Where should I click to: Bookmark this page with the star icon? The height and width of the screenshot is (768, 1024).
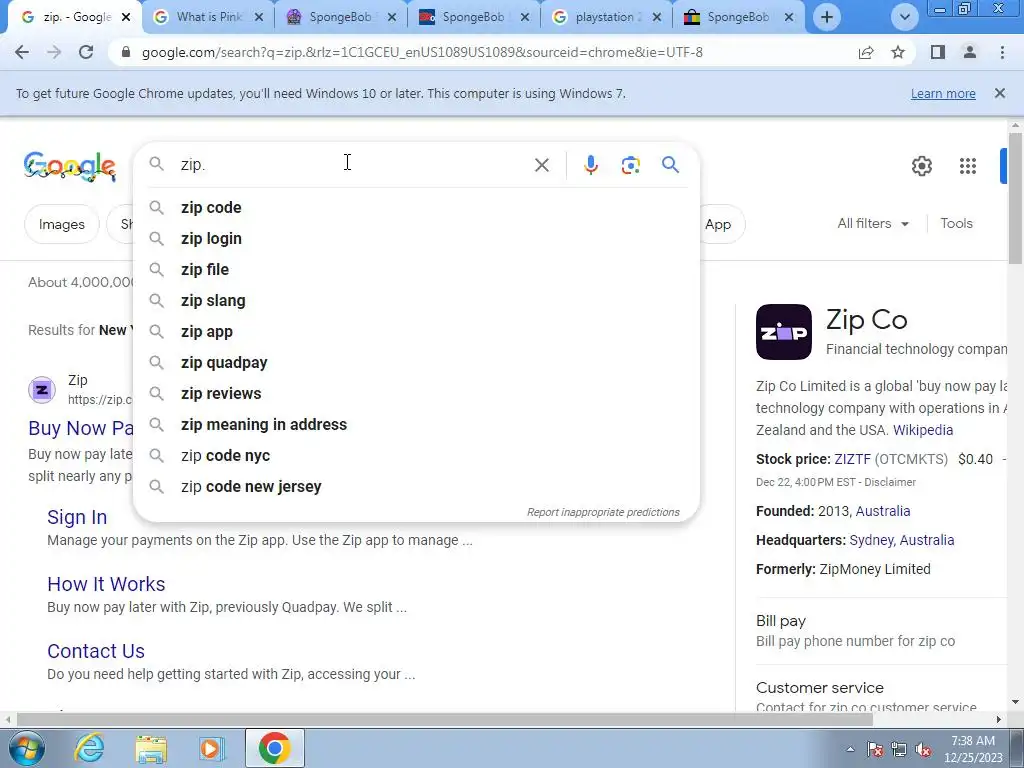(x=898, y=52)
